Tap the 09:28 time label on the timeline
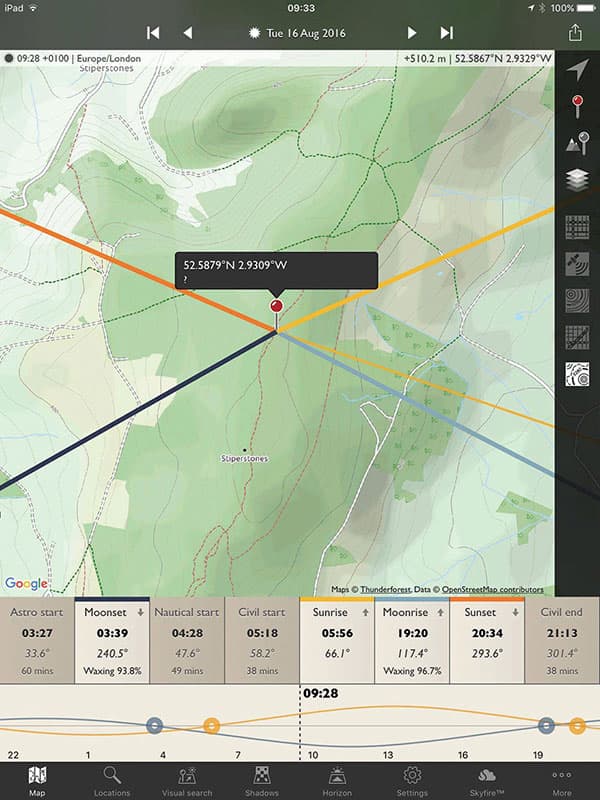Image resolution: width=600 pixels, height=800 pixels. pos(320,693)
